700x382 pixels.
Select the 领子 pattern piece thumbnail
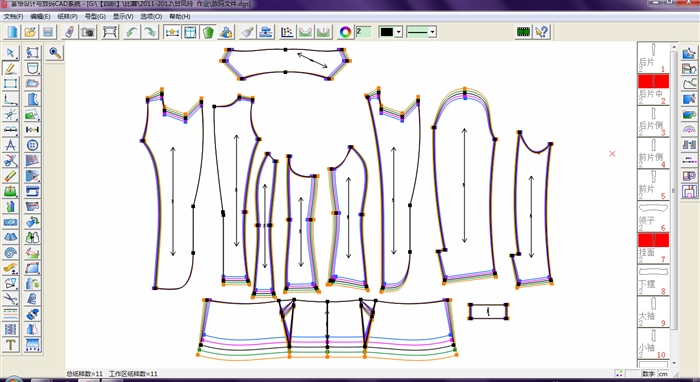[x=654, y=216]
